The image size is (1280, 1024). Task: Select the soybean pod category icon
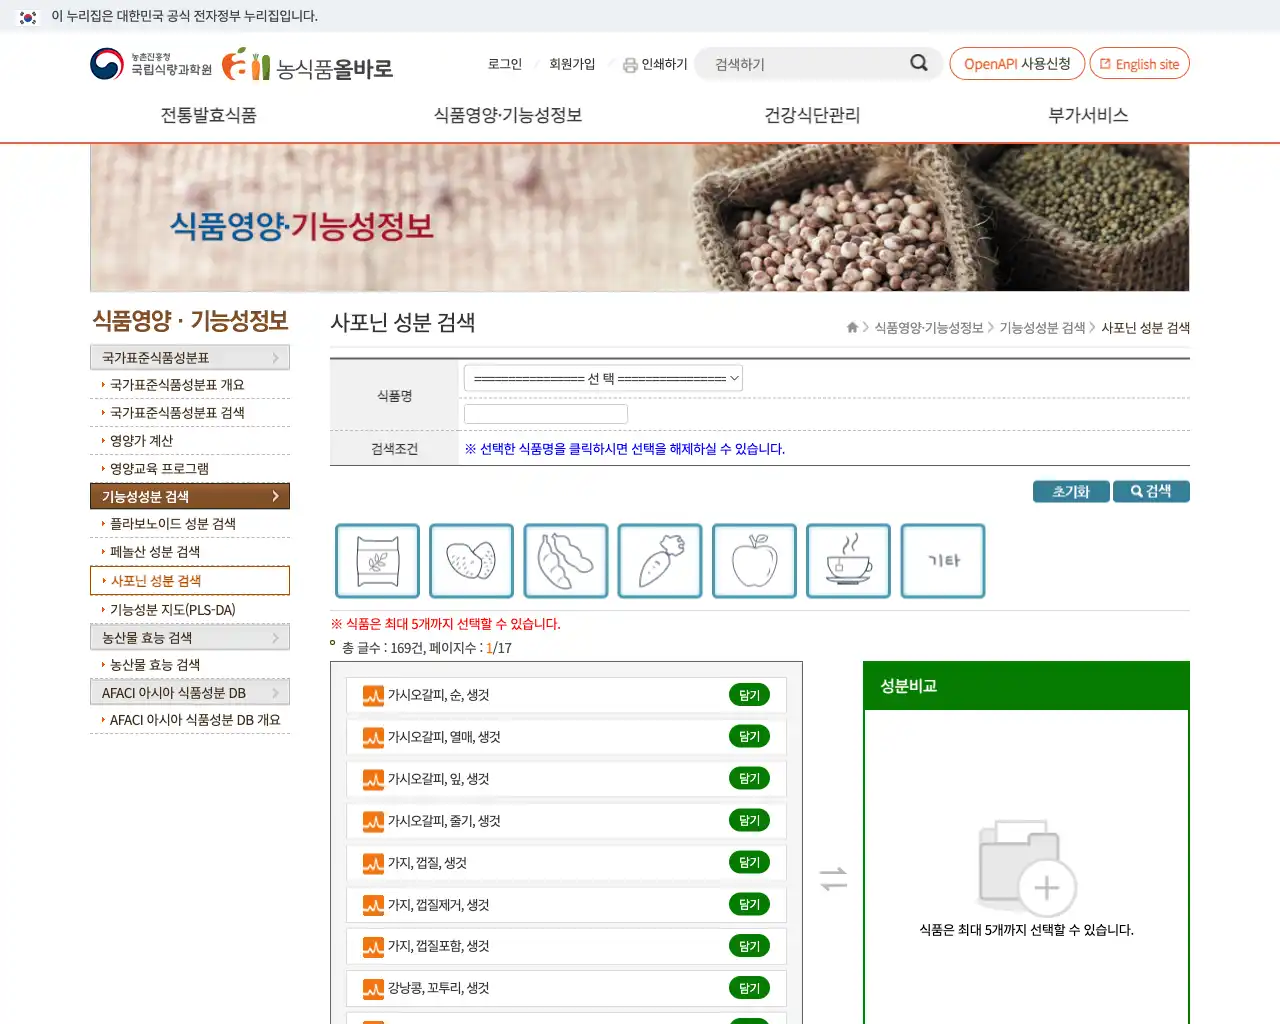pos(566,561)
